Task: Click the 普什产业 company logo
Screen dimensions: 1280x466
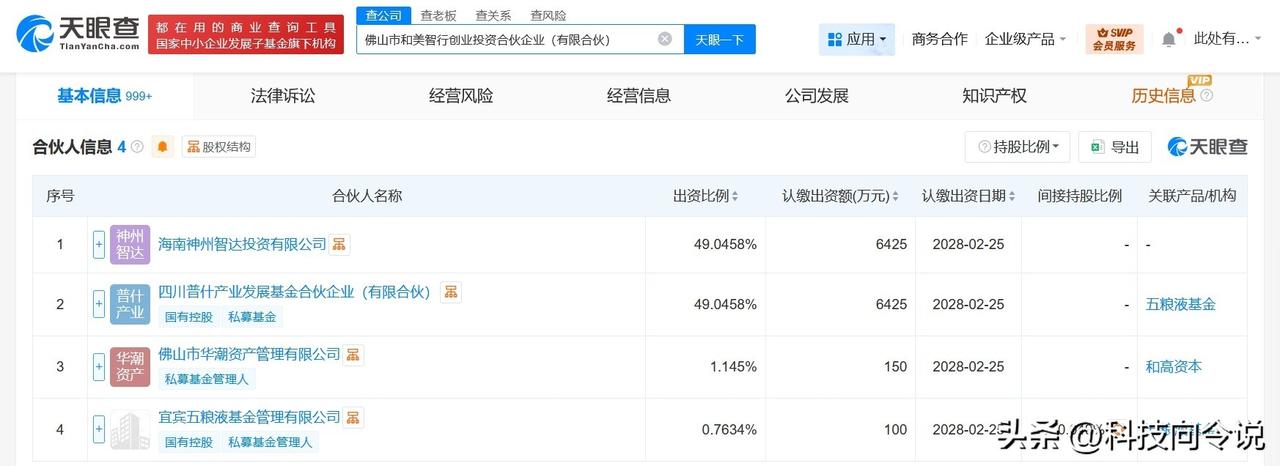Action: (130, 304)
